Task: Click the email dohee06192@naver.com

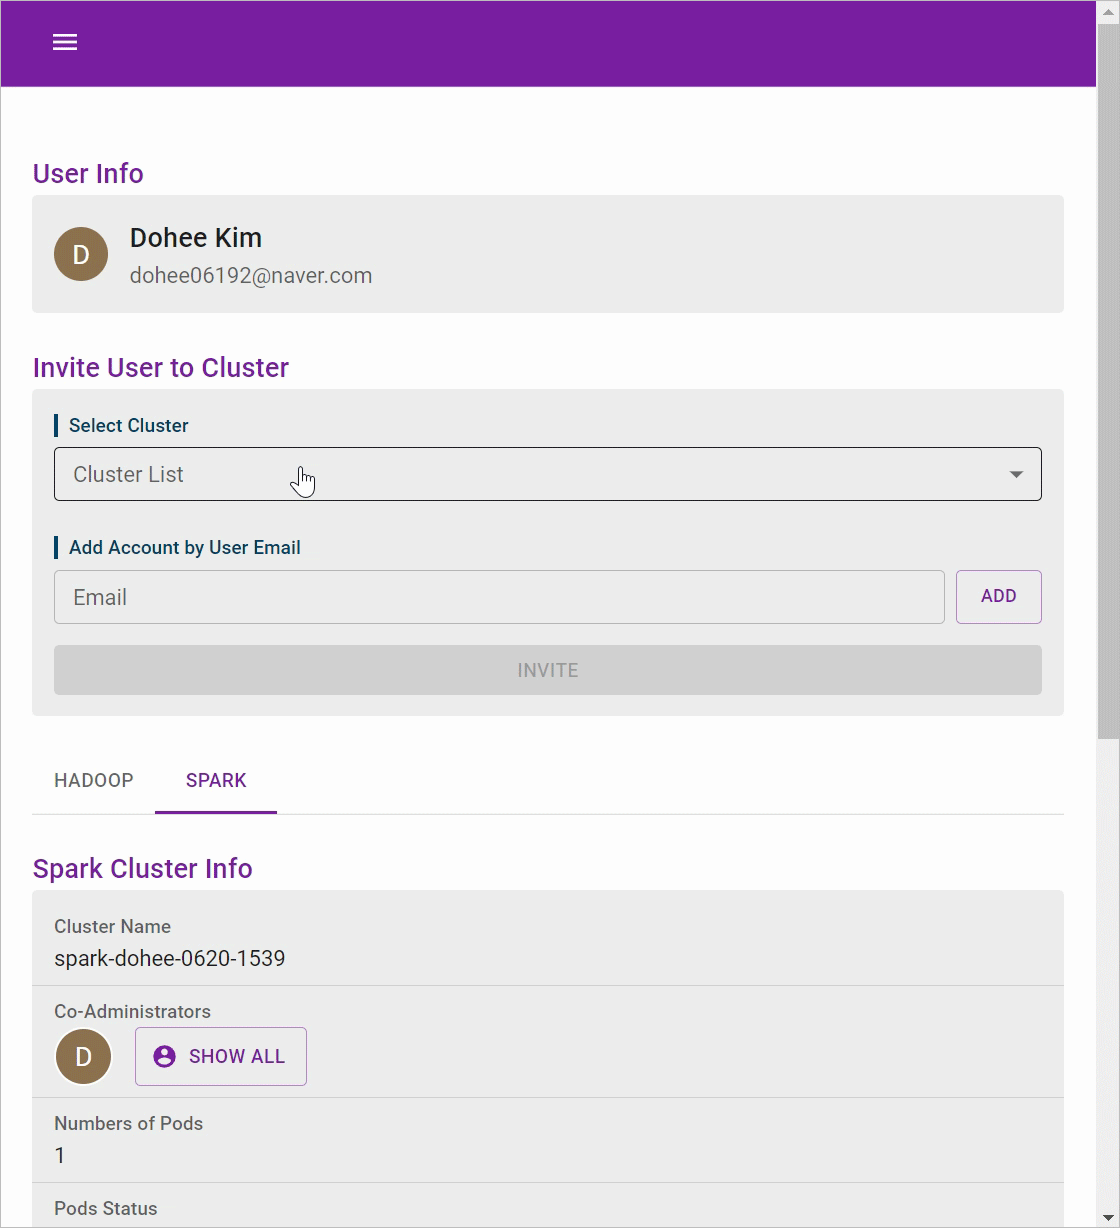Action: point(251,276)
